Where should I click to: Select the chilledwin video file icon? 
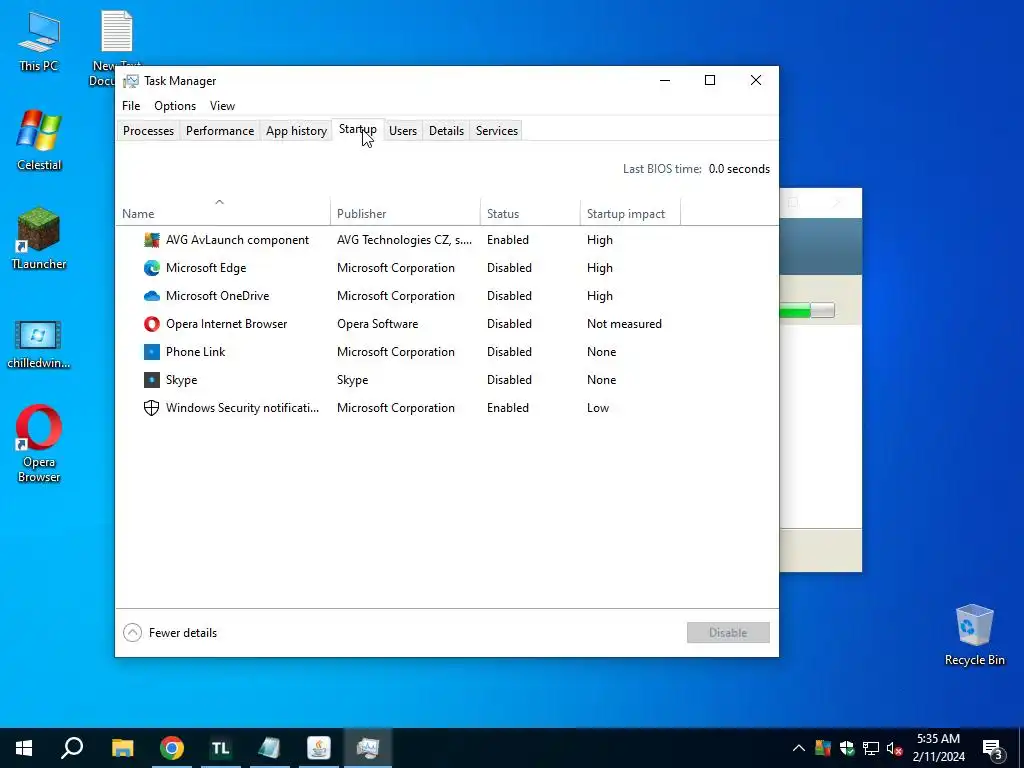39,344
